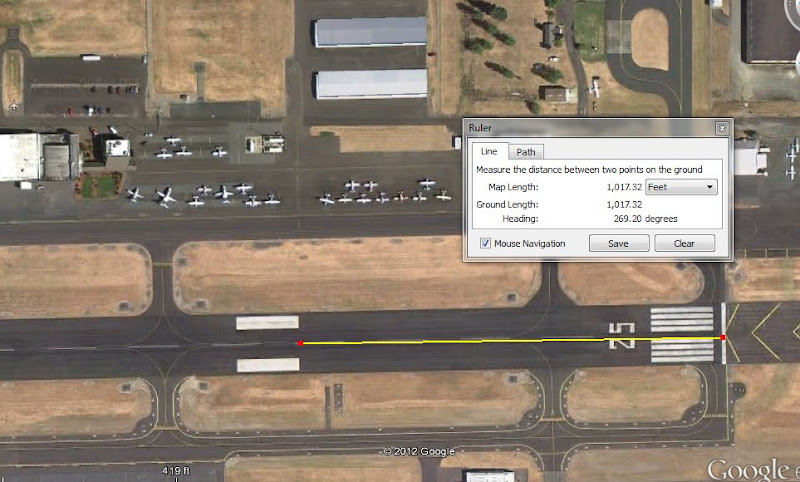Image resolution: width=800 pixels, height=482 pixels.
Task: Click the Save button in Ruler
Action: point(619,243)
